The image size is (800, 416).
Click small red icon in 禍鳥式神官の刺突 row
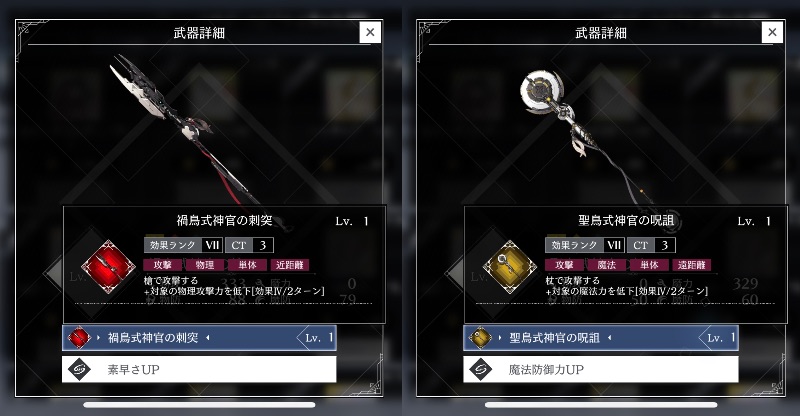tap(79, 337)
